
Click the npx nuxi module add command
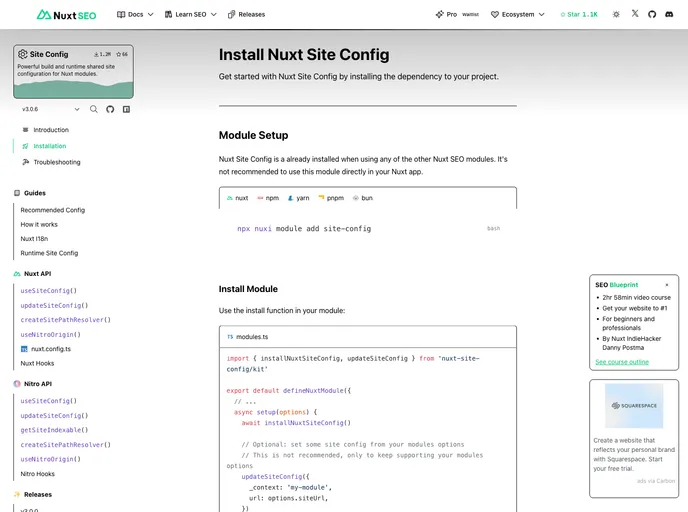304,229
